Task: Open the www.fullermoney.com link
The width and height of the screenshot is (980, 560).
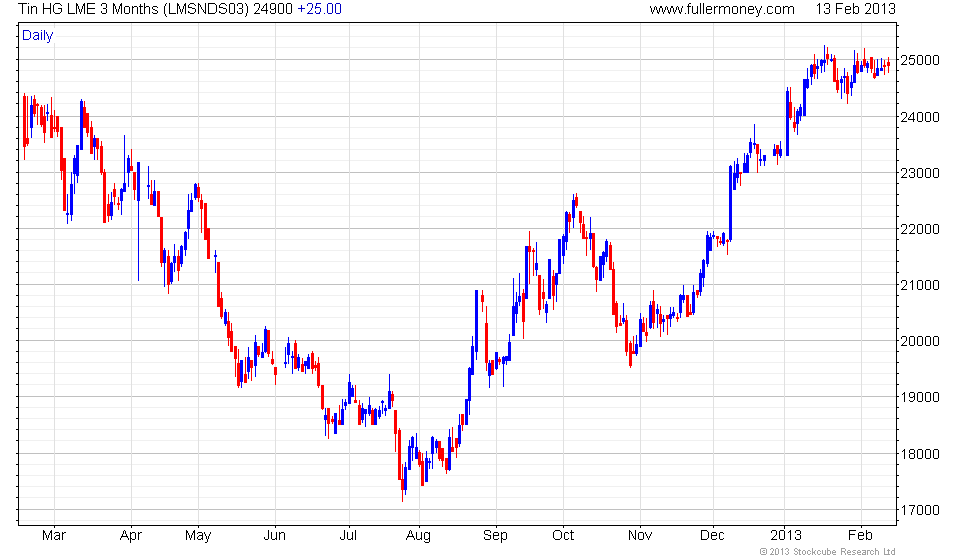Action: (722, 9)
